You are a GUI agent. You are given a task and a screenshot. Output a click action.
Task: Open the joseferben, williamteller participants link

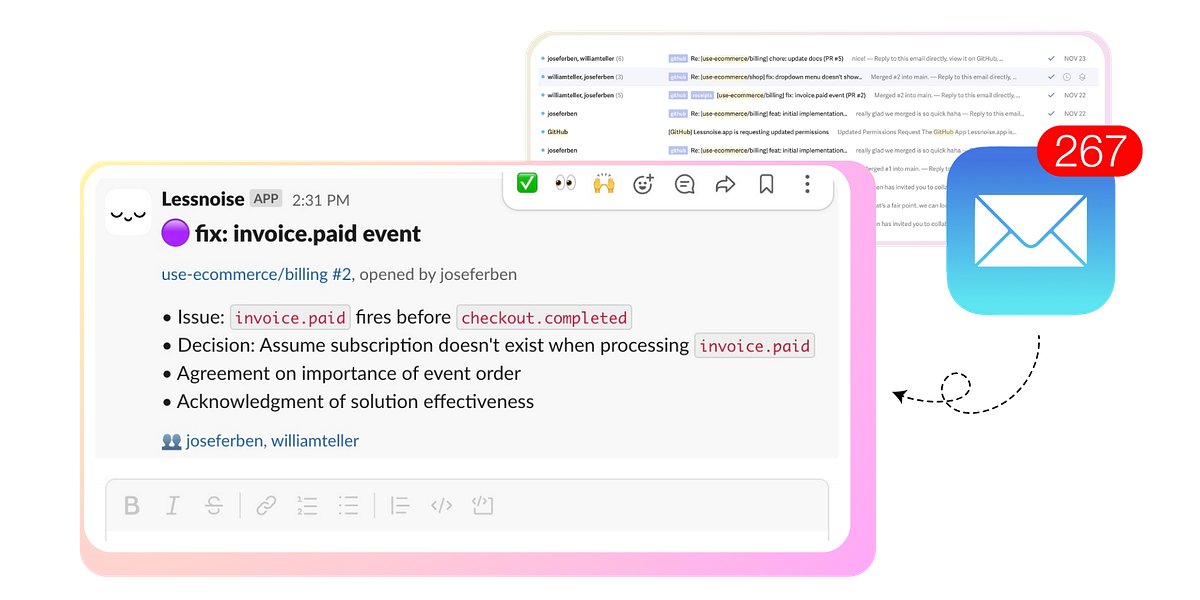tap(272, 441)
